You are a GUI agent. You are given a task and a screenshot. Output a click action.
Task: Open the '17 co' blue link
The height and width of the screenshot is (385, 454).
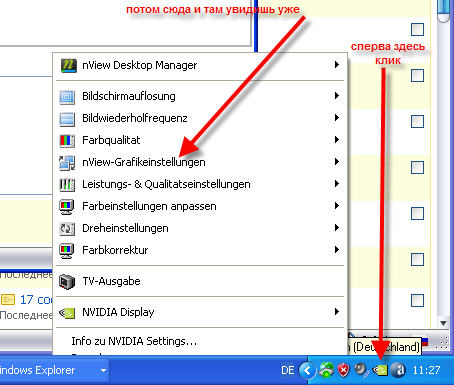(x=36, y=300)
